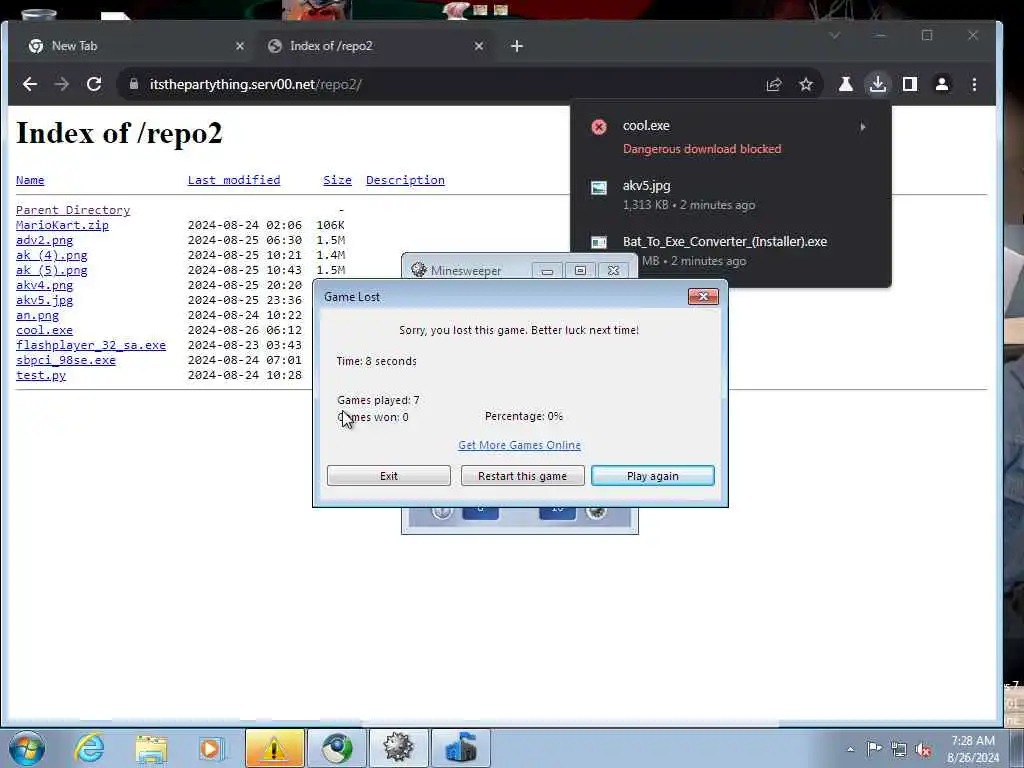Open the Chrome profile icon
Image resolution: width=1024 pixels, height=768 pixels.
(942, 84)
